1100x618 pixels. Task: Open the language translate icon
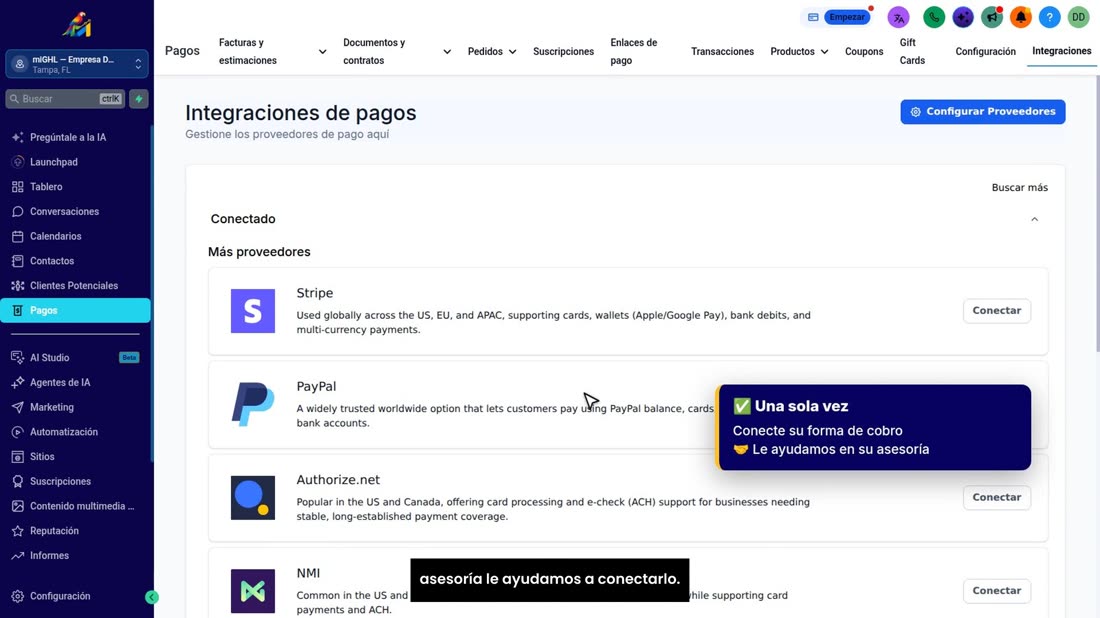(898, 17)
